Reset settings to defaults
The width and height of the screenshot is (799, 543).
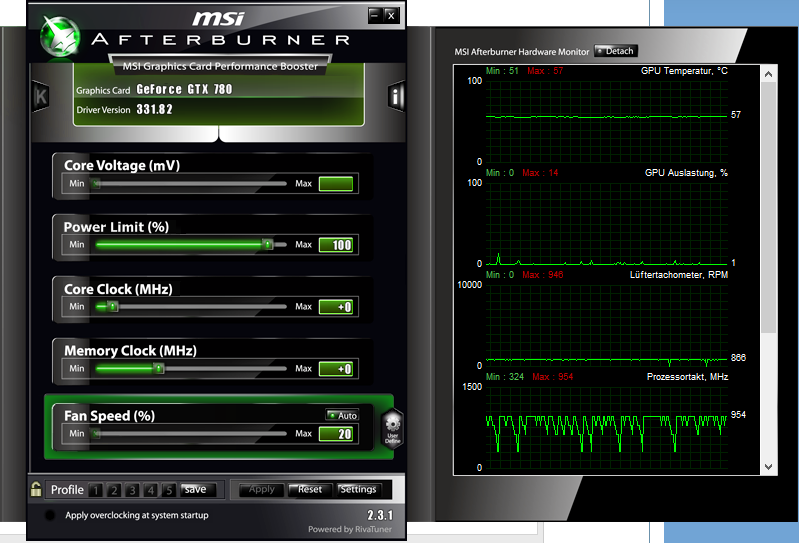[310, 490]
